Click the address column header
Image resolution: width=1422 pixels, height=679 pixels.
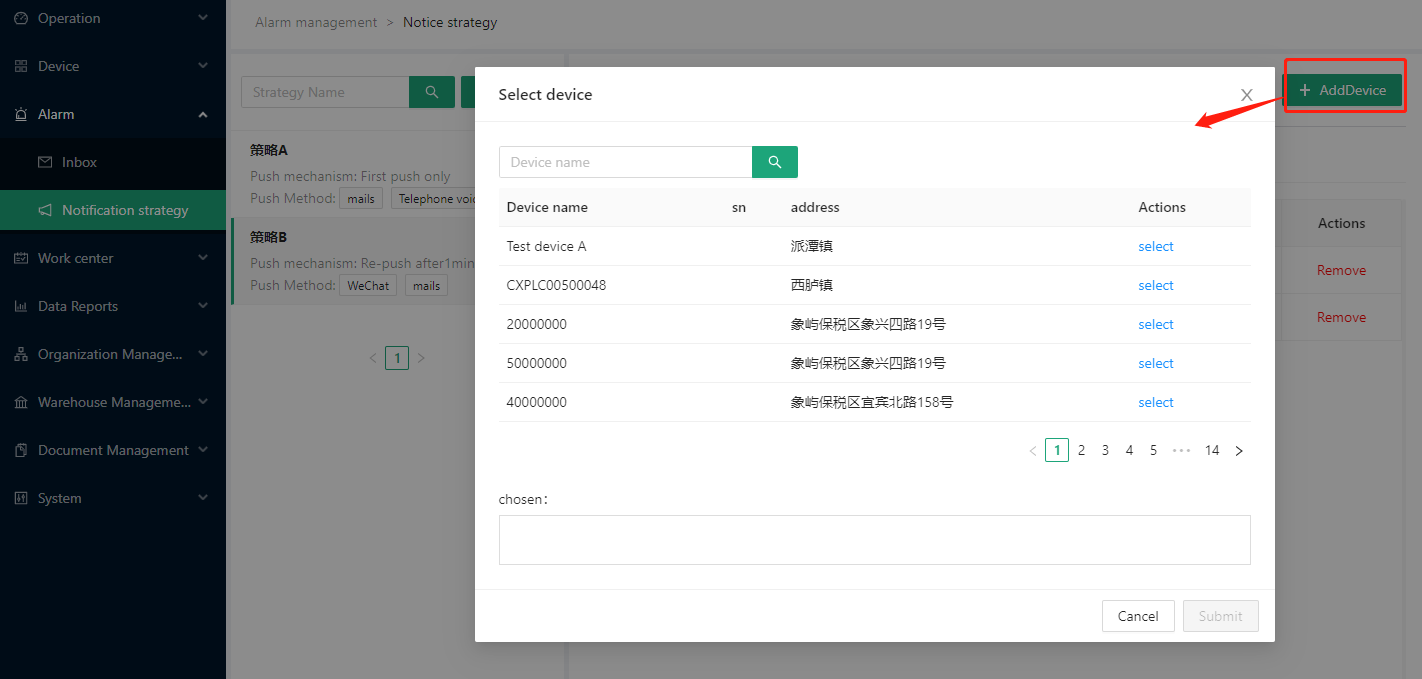(815, 207)
